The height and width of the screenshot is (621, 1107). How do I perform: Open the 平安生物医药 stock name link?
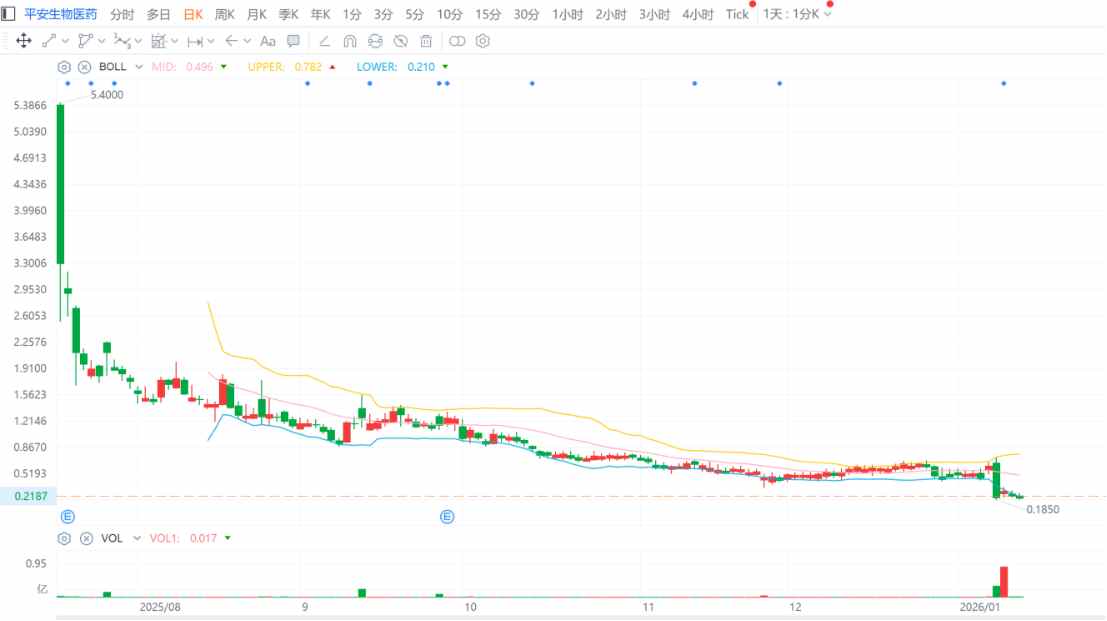[x=61, y=14]
